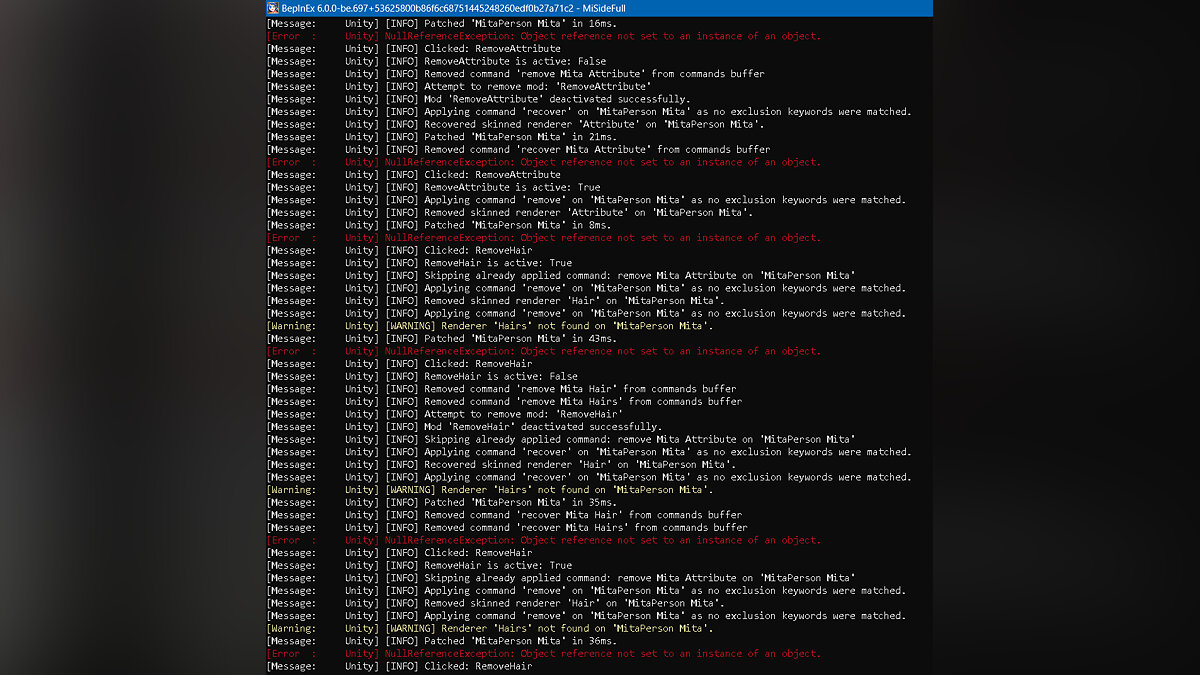The width and height of the screenshot is (1200, 675).
Task: Click 'Removed command recover Mita Attribute' entry
Action: (x=597, y=150)
